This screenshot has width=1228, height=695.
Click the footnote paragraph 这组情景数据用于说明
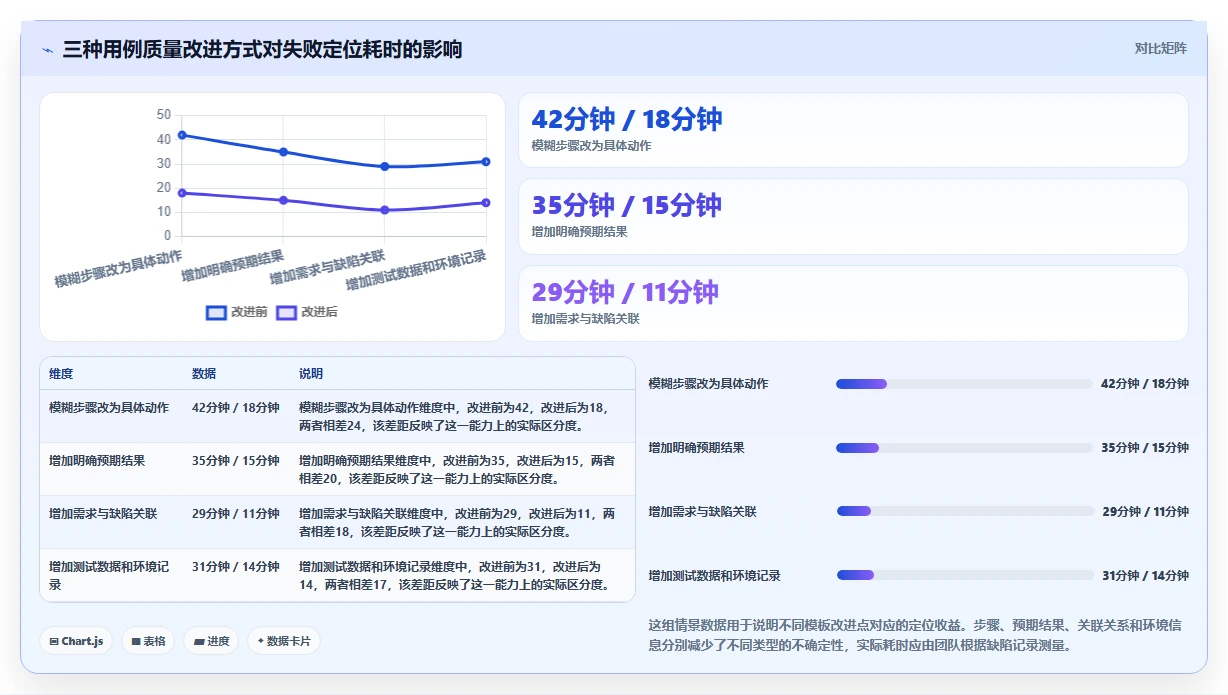click(x=916, y=635)
